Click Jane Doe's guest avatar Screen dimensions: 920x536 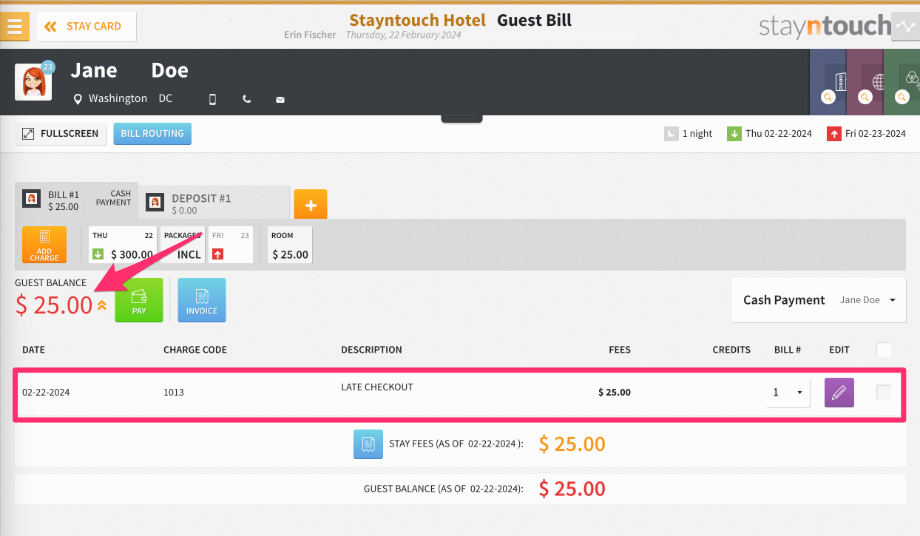click(x=33, y=82)
